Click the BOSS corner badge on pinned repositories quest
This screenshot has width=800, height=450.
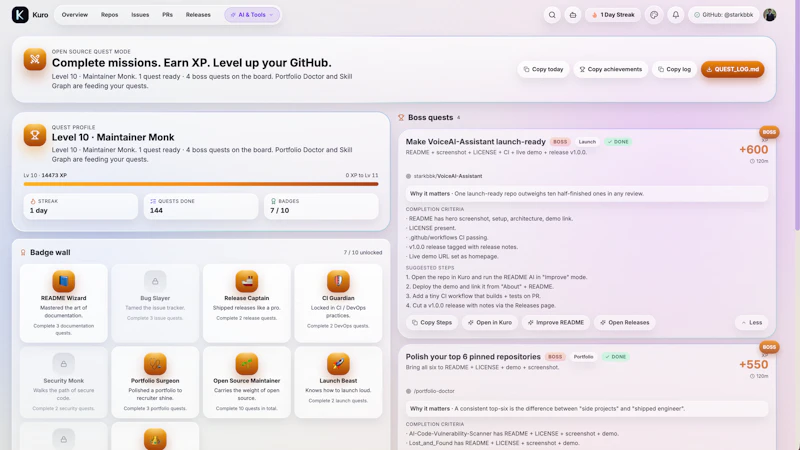769,347
